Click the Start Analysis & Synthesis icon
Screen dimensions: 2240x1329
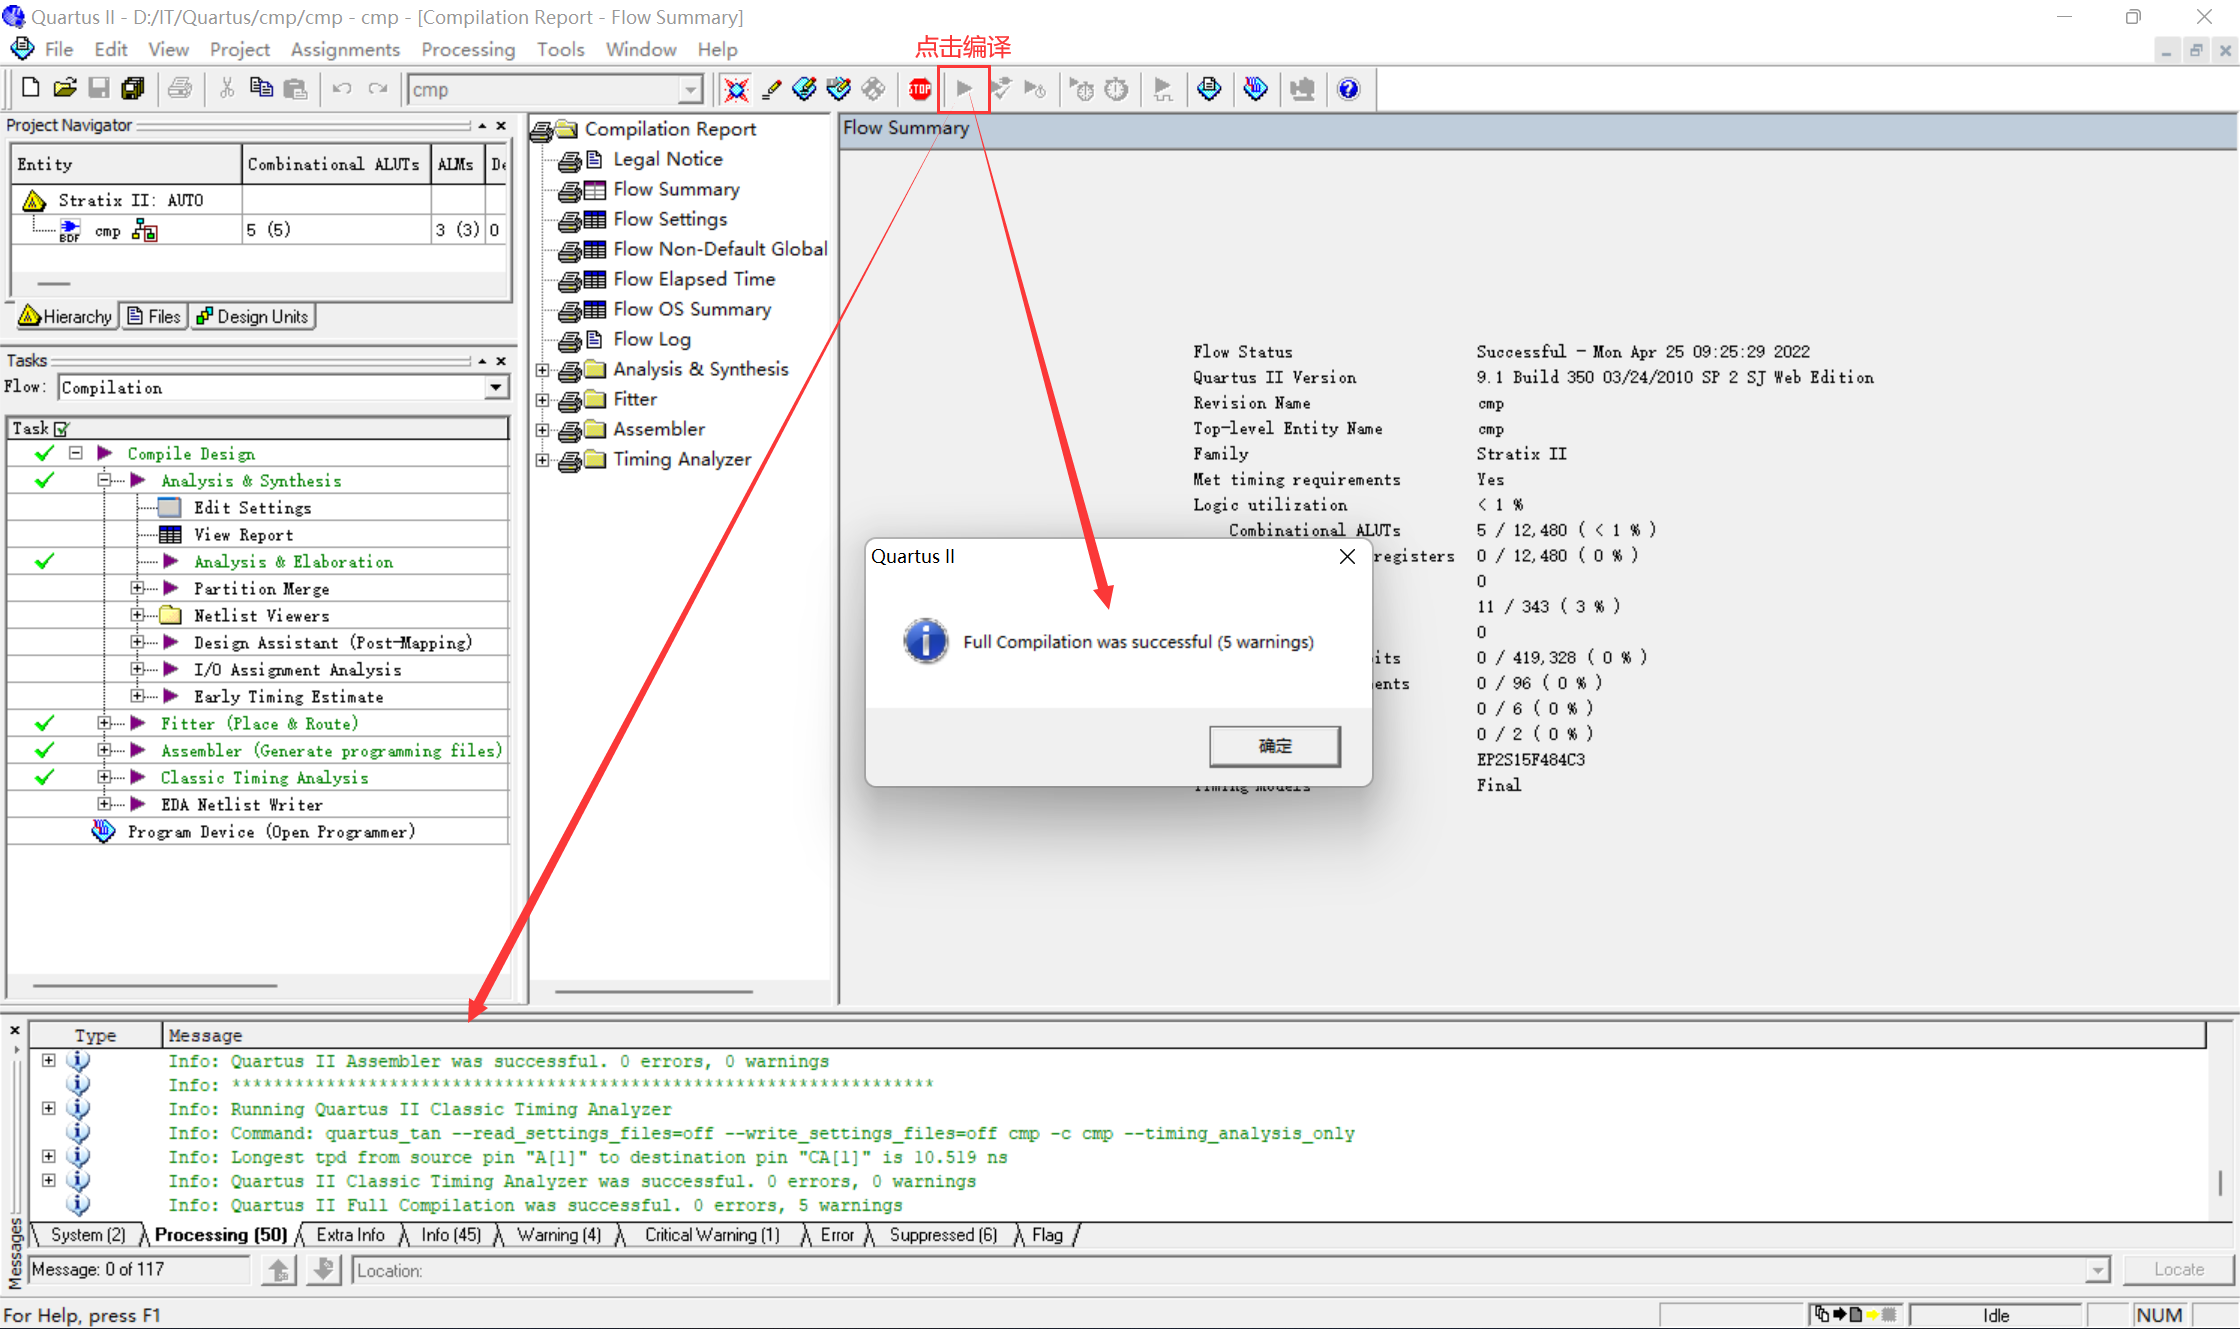tap(1001, 89)
